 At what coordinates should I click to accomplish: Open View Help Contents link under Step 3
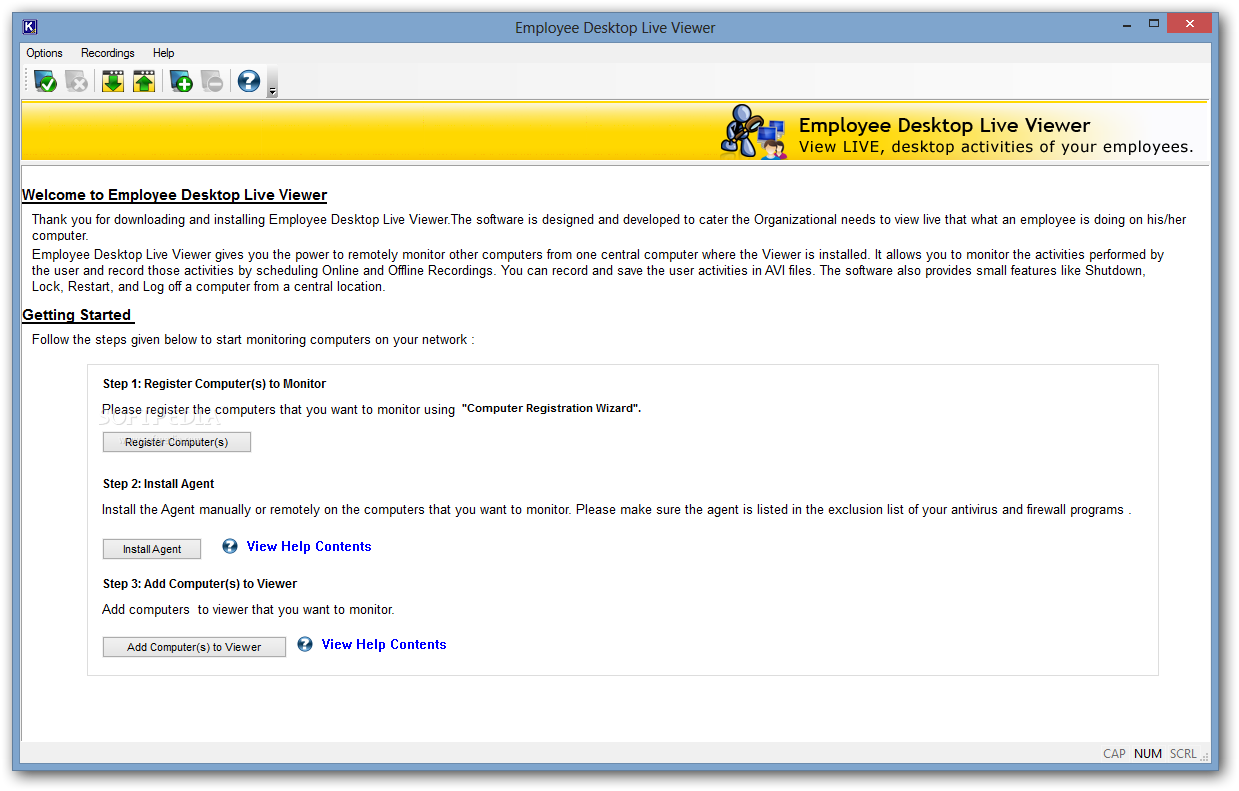coord(384,644)
